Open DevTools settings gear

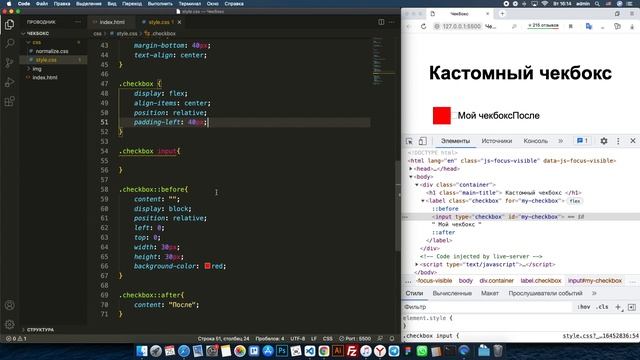[604, 141]
